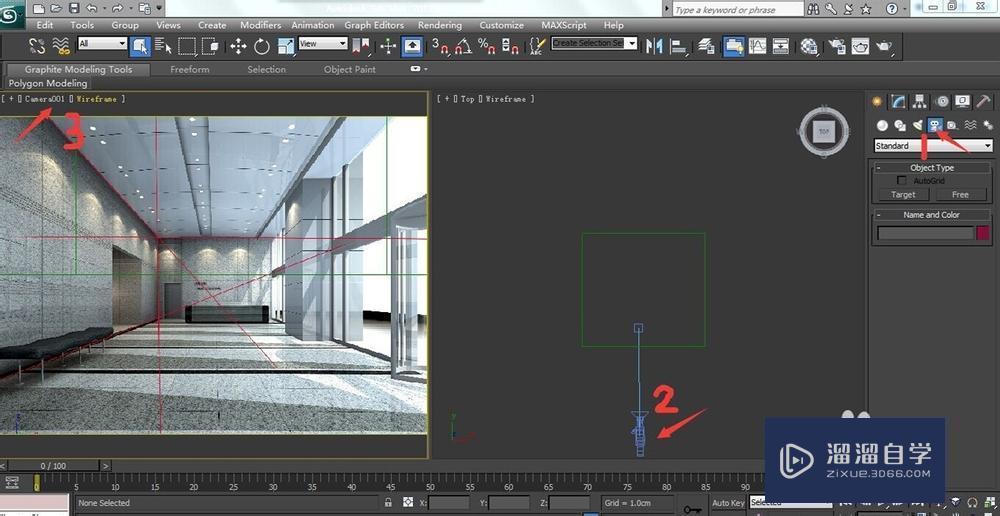This screenshot has width=1000, height=516.
Task: Create a Free camera
Action: (x=960, y=195)
